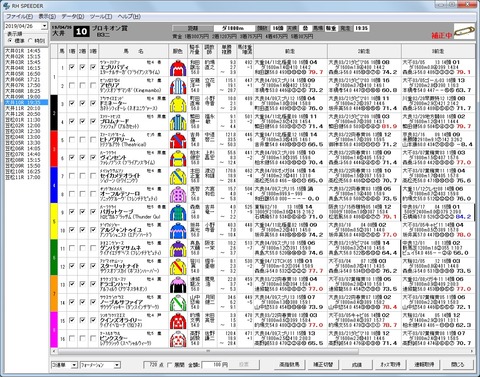480x377 pixels.
Task: Expand the フォーメーション dropdown
Action: click(117, 365)
